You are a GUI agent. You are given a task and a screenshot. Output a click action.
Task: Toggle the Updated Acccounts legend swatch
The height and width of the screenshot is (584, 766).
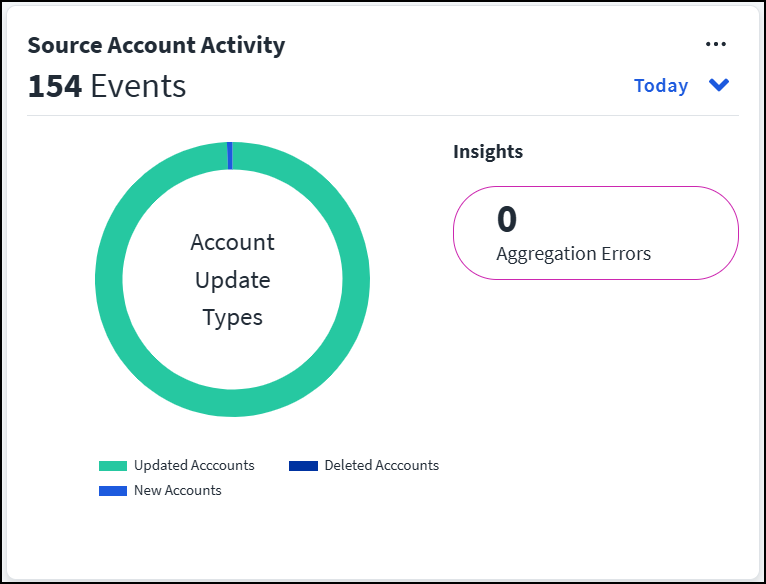(113, 466)
